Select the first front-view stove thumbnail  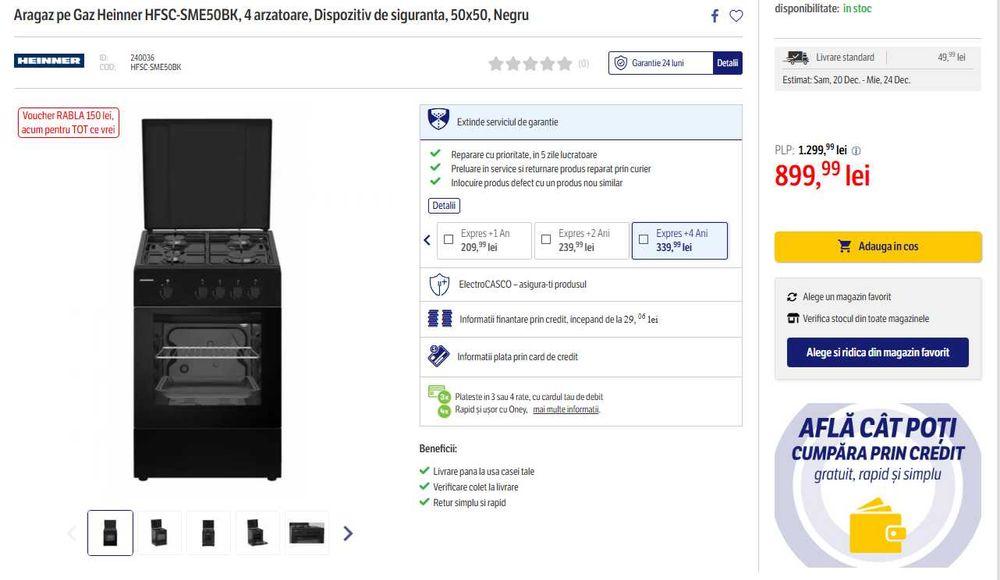point(110,533)
